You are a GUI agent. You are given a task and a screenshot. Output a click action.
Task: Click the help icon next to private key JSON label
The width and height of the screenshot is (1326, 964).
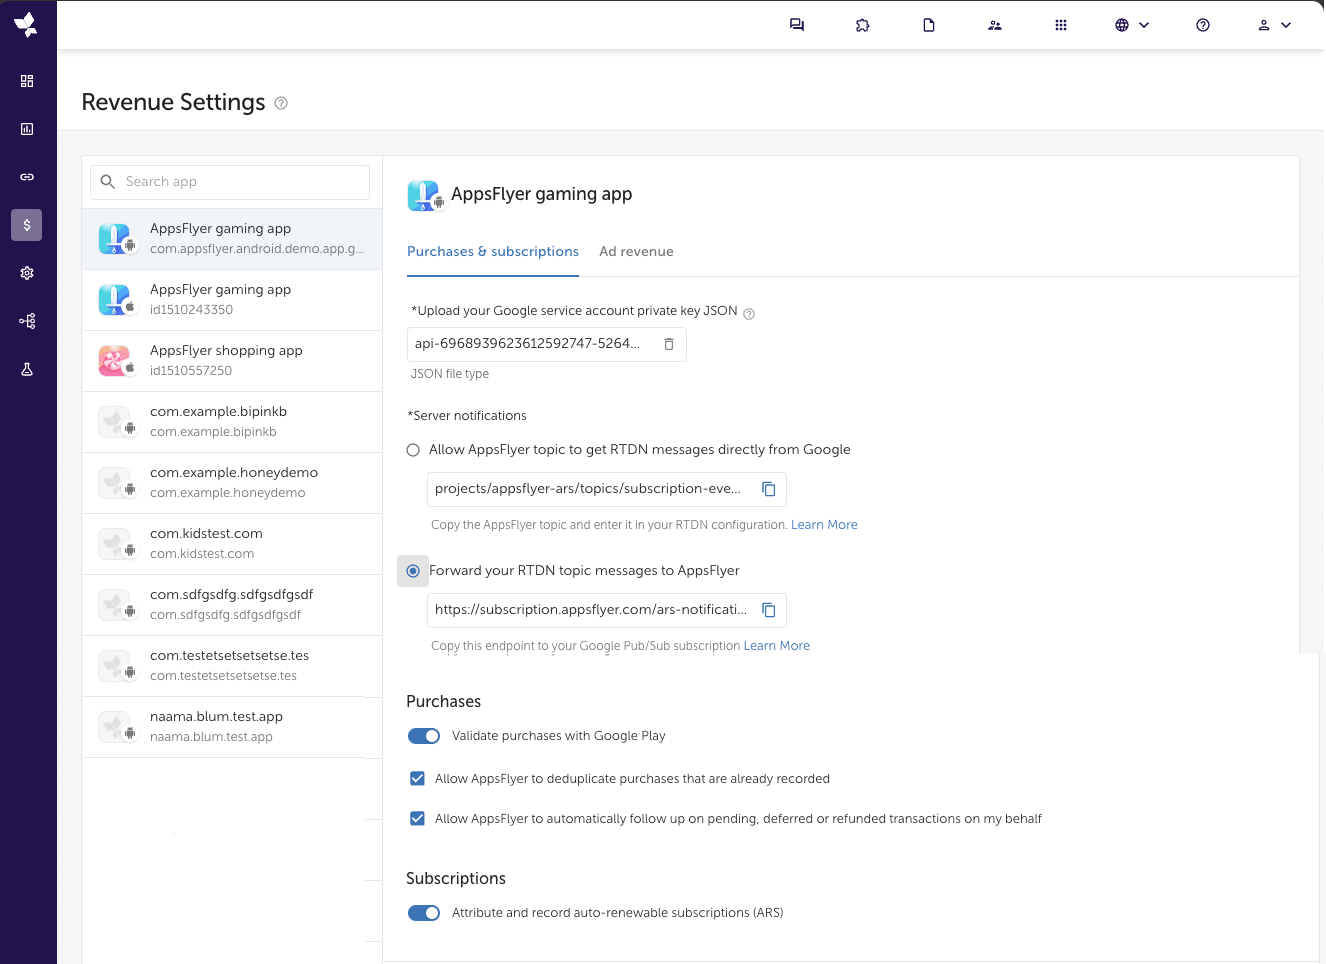click(x=749, y=313)
